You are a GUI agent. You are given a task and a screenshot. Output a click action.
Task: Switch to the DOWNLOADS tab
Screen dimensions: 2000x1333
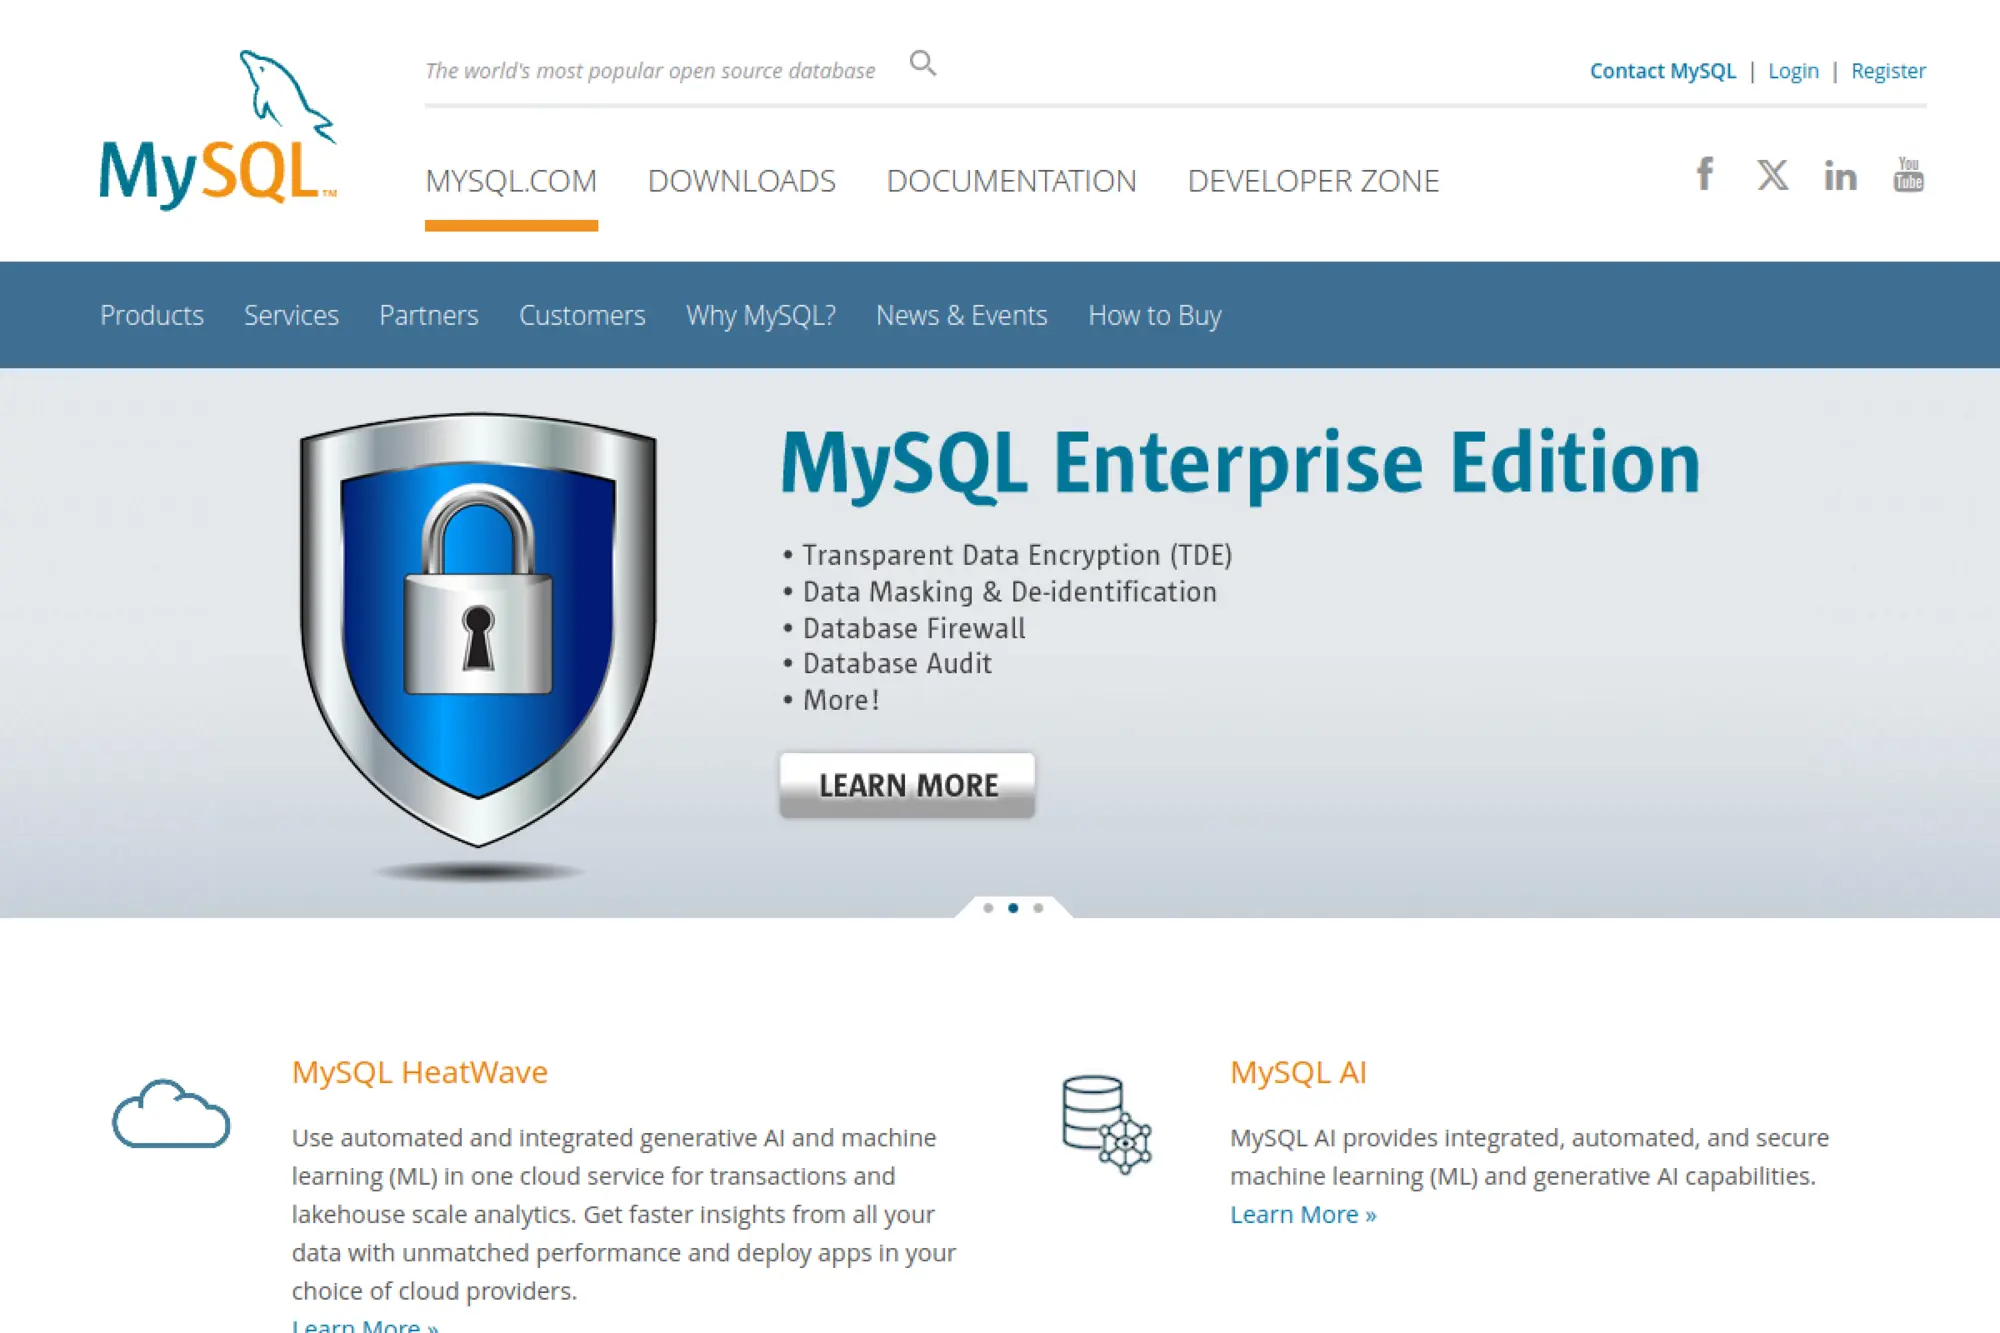point(743,181)
